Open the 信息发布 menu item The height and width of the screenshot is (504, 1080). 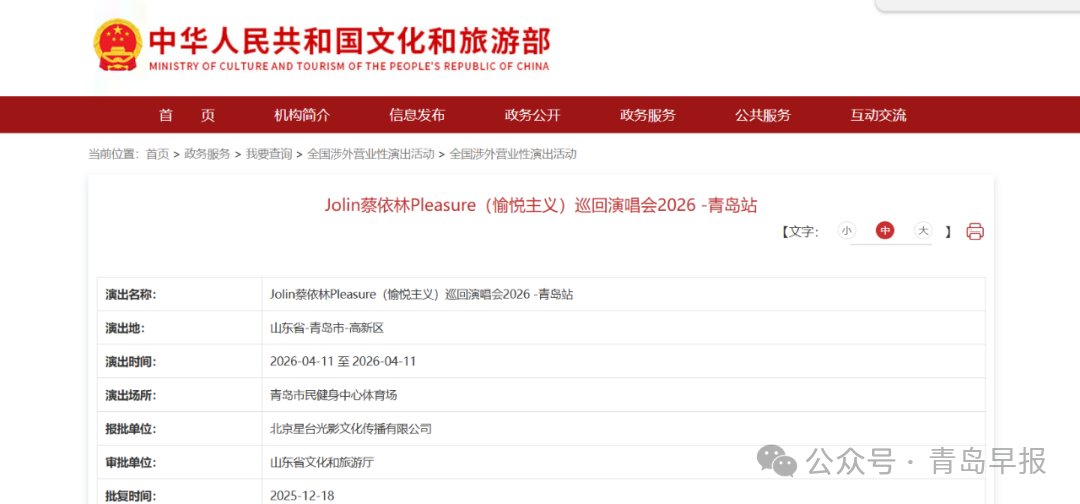[x=417, y=115]
